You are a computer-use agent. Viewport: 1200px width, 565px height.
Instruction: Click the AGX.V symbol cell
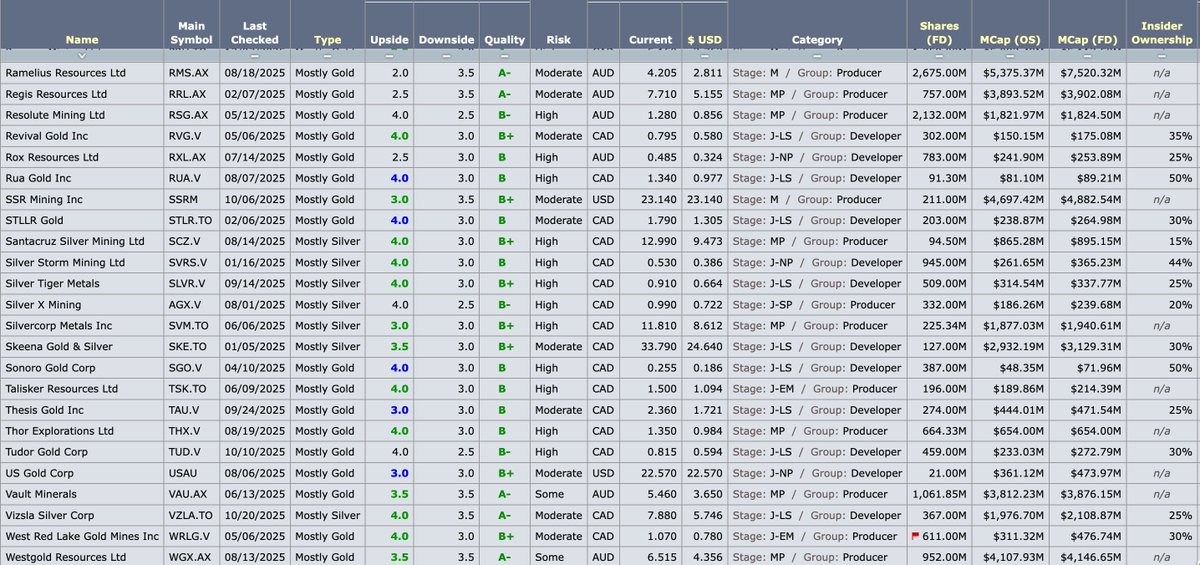(x=186, y=305)
